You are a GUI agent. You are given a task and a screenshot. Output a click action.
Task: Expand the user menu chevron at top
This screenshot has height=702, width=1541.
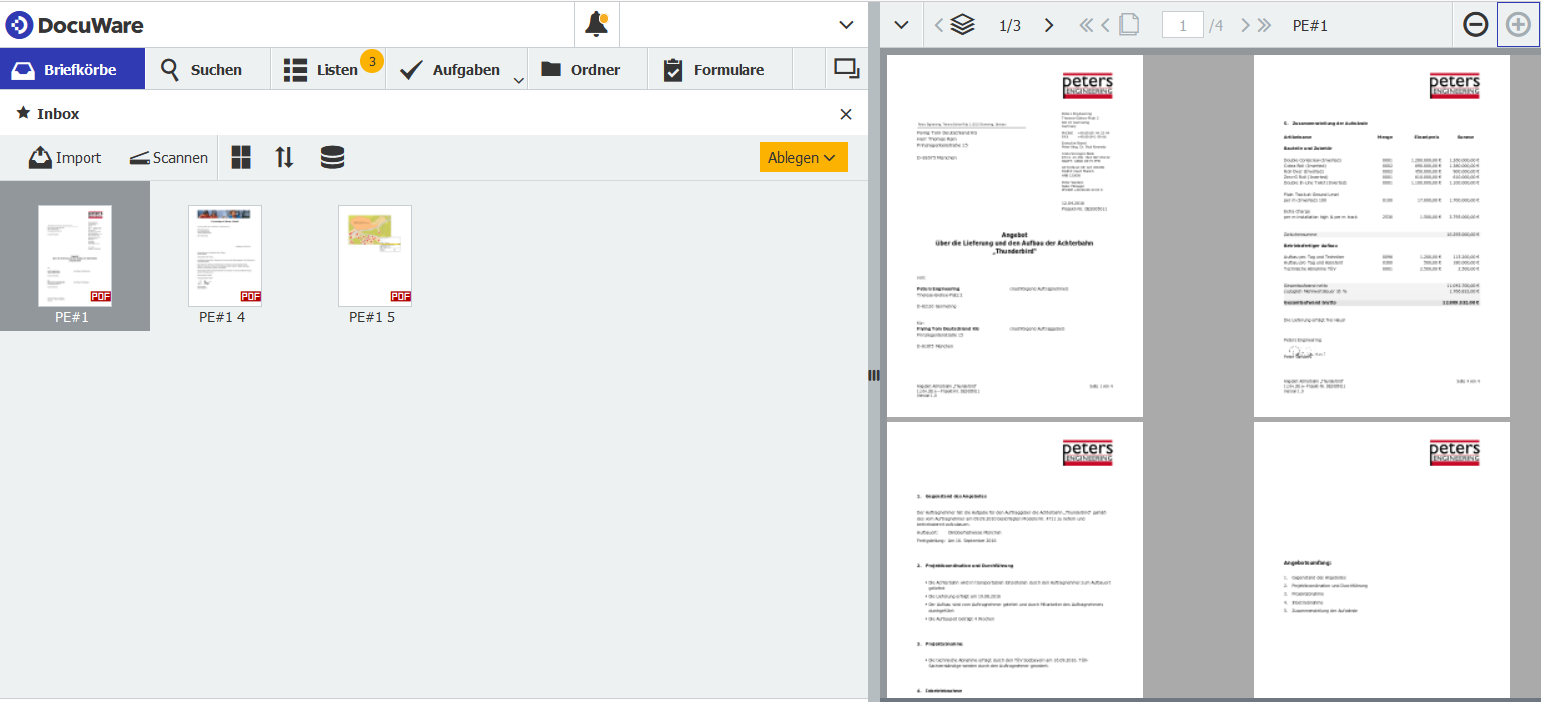pyautogui.click(x=846, y=25)
